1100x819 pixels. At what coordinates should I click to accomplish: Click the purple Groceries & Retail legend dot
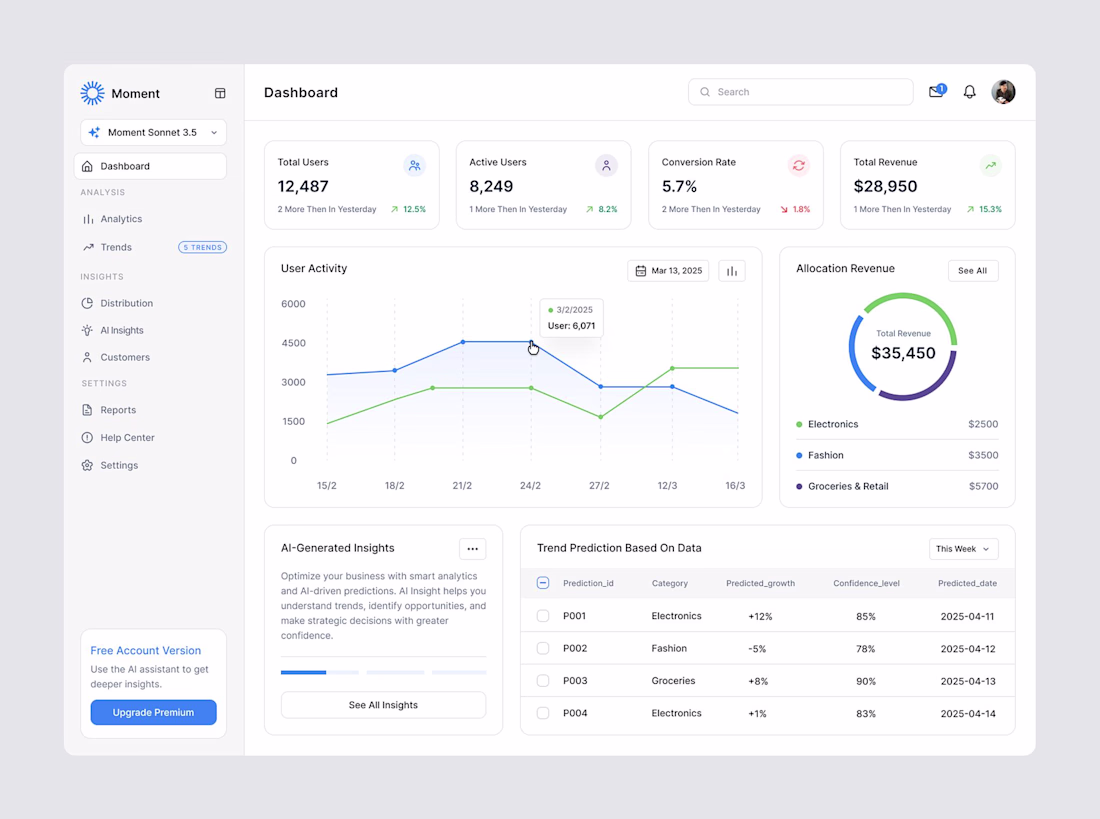point(799,486)
